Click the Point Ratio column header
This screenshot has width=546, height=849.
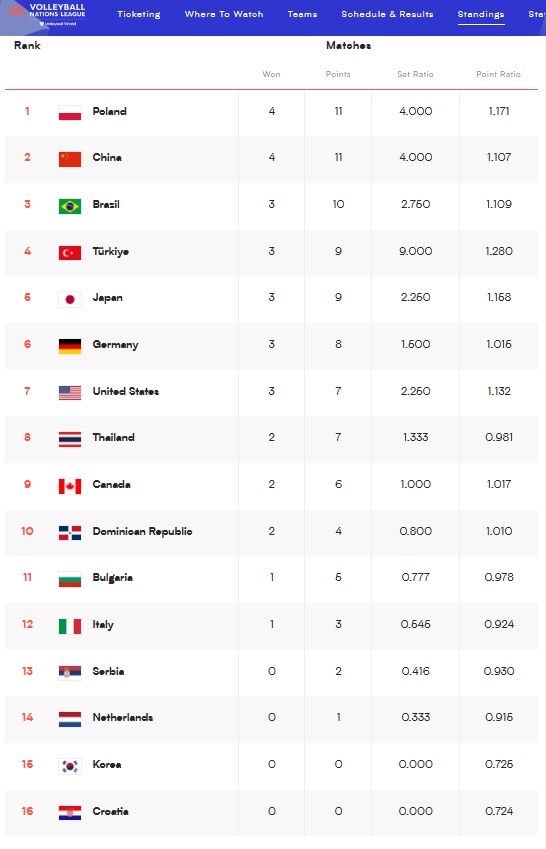coord(498,74)
